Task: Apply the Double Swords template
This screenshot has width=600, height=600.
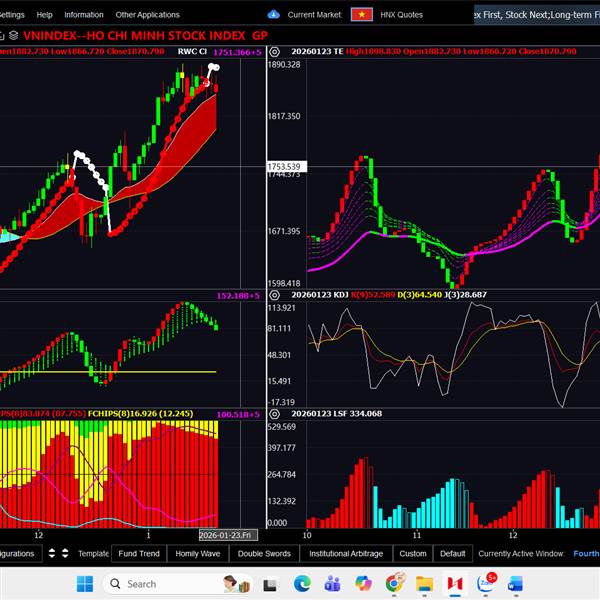Action: click(x=264, y=553)
